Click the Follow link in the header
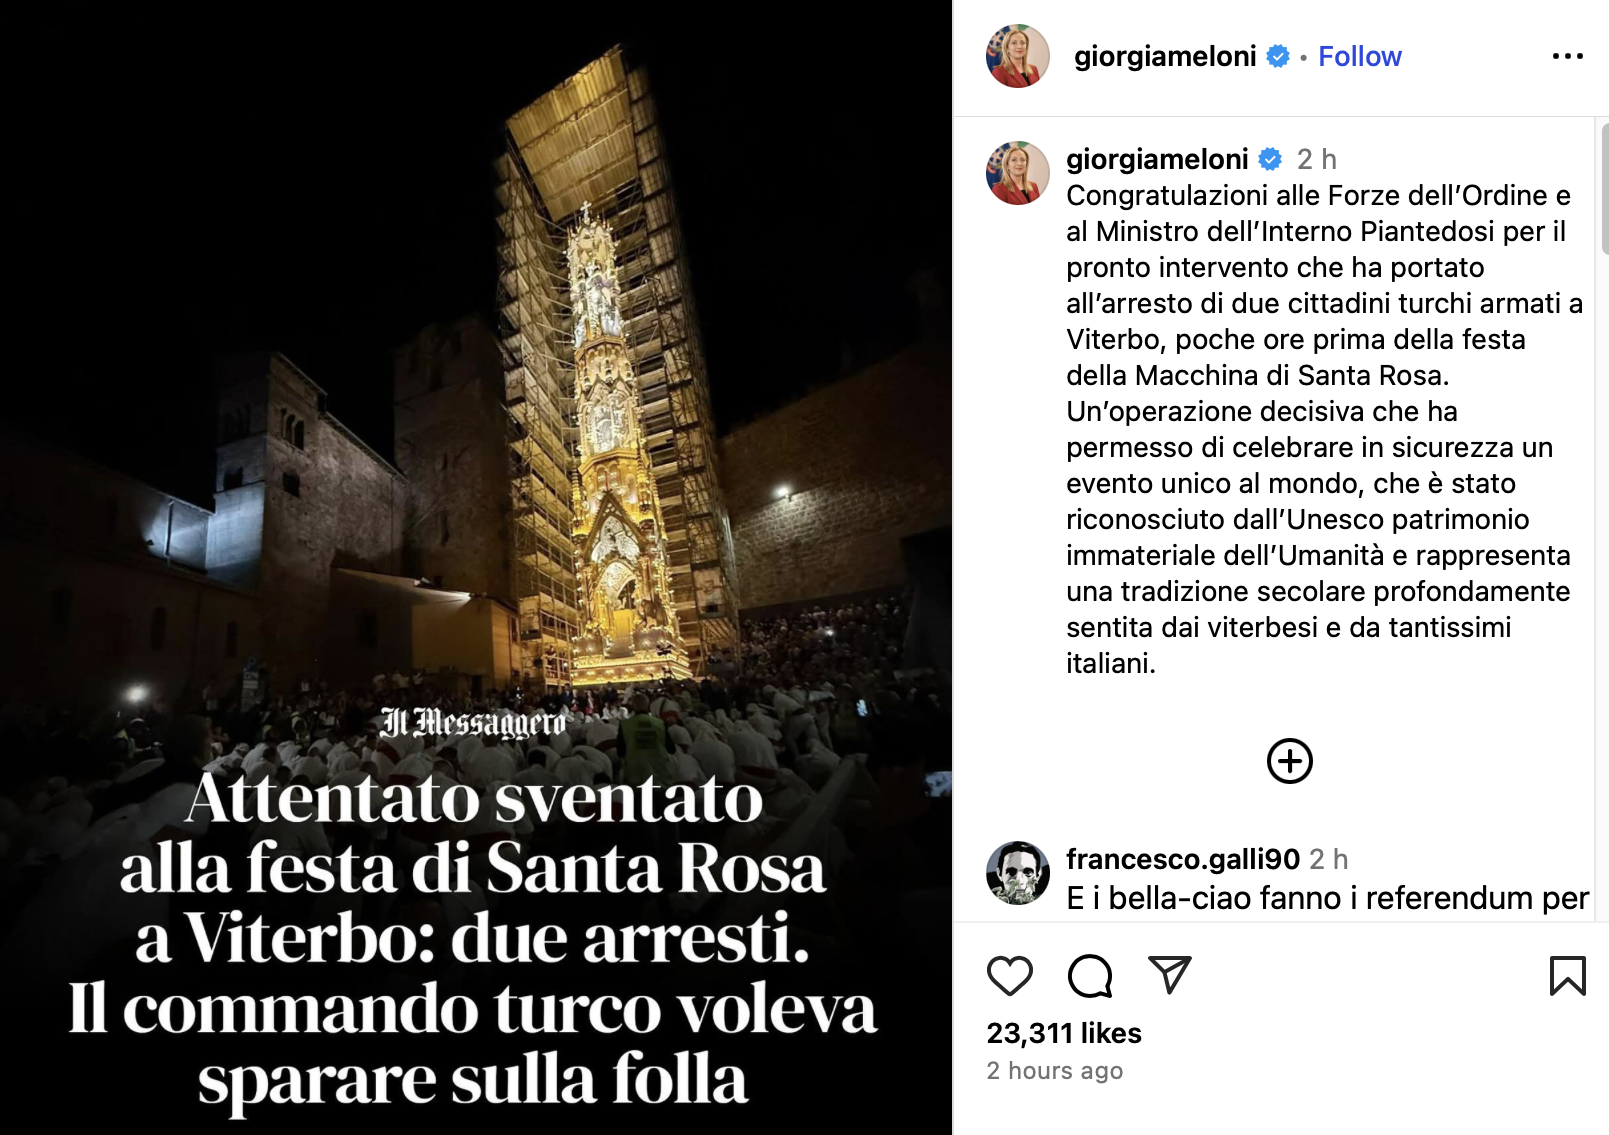Viewport: 1609px width, 1135px height. (x=1359, y=56)
